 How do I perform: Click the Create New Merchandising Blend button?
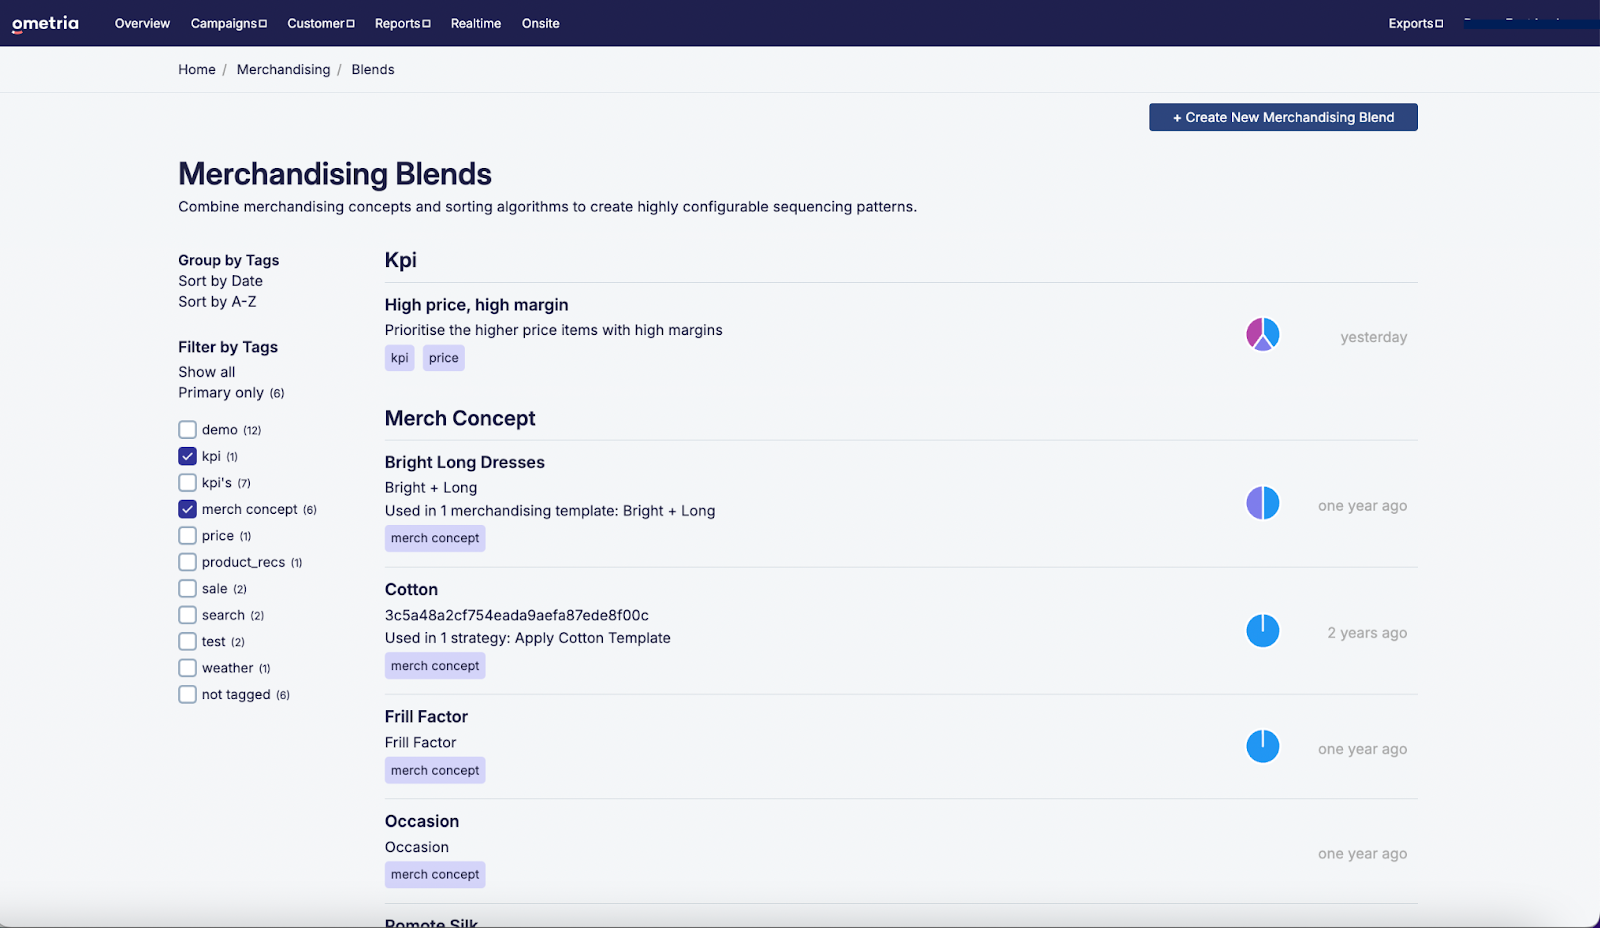tap(1283, 117)
